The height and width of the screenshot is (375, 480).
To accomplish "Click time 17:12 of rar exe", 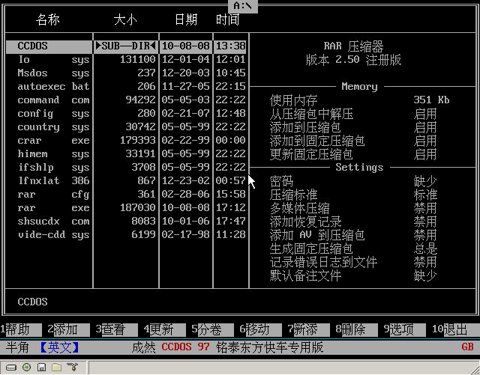I will click(230, 208).
